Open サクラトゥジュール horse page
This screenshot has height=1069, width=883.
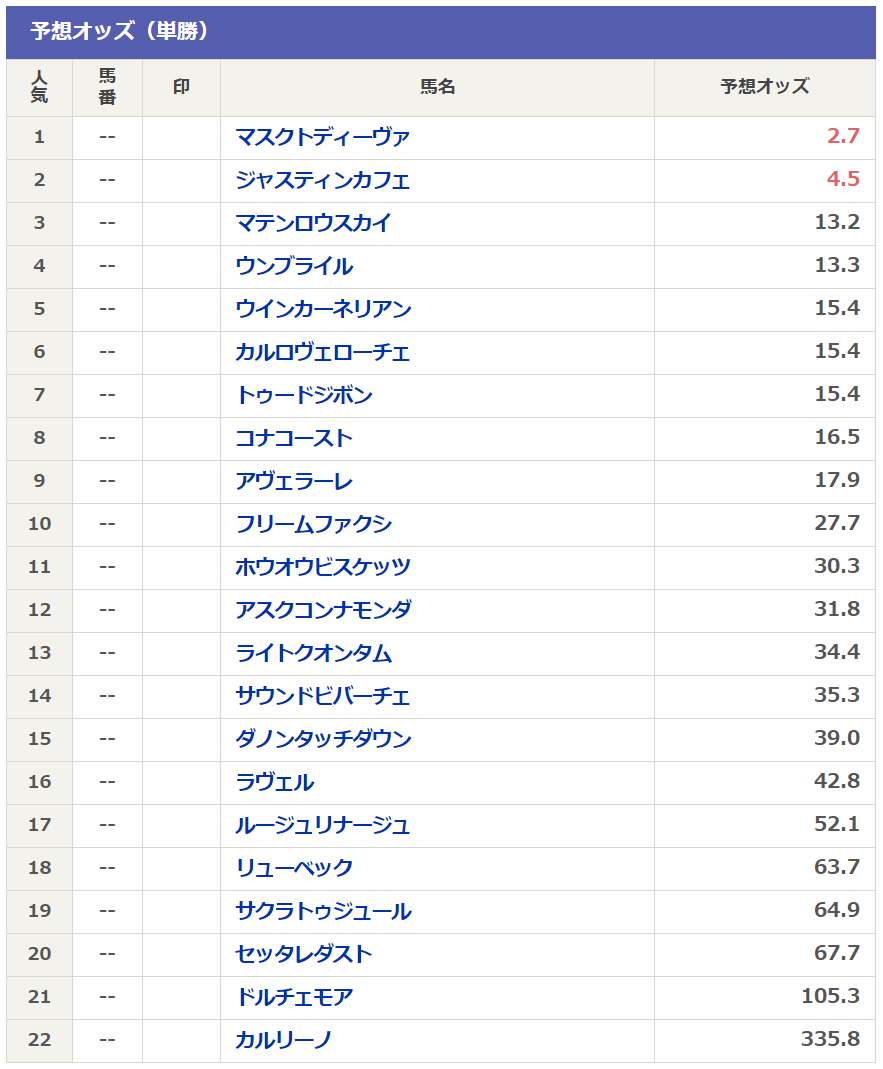(323, 910)
